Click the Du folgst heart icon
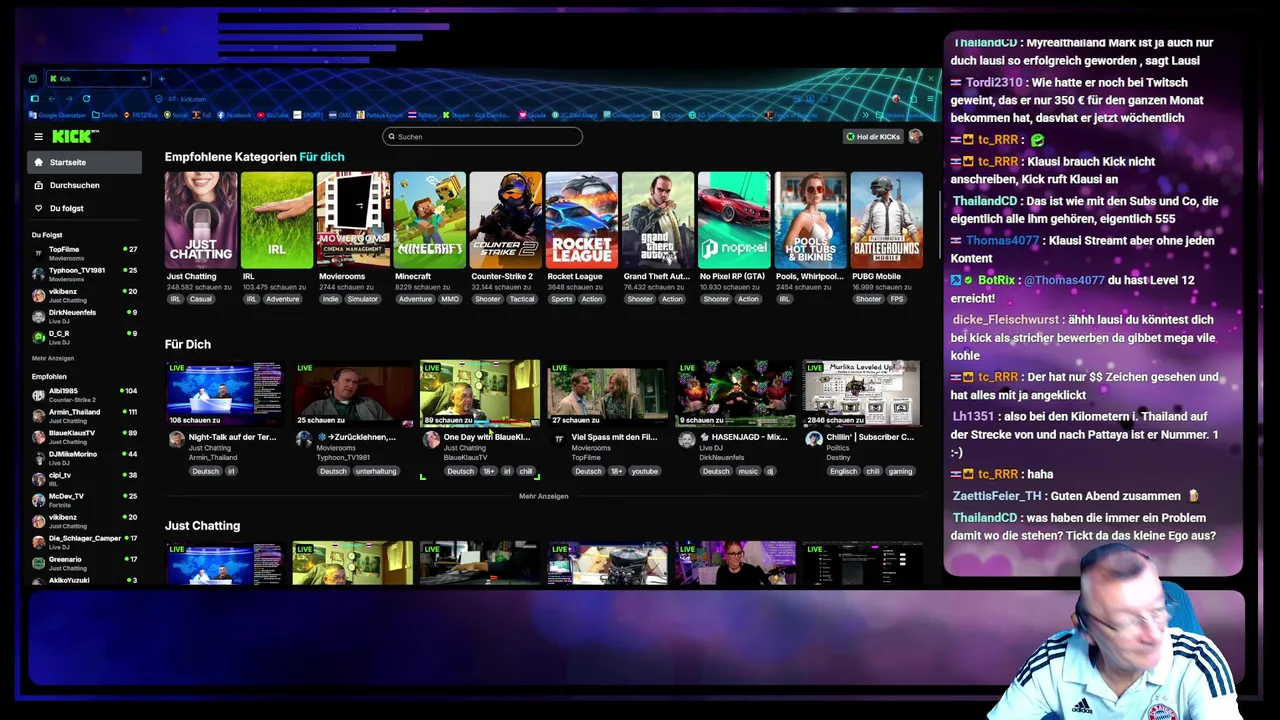Viewport: 1280px width, 720px height. pos(39,208)
